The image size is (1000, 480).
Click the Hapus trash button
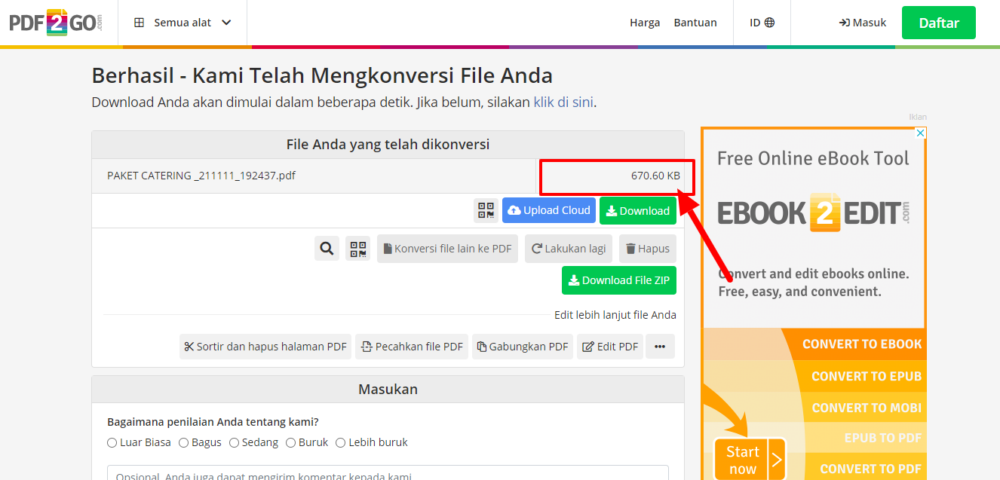646,249
